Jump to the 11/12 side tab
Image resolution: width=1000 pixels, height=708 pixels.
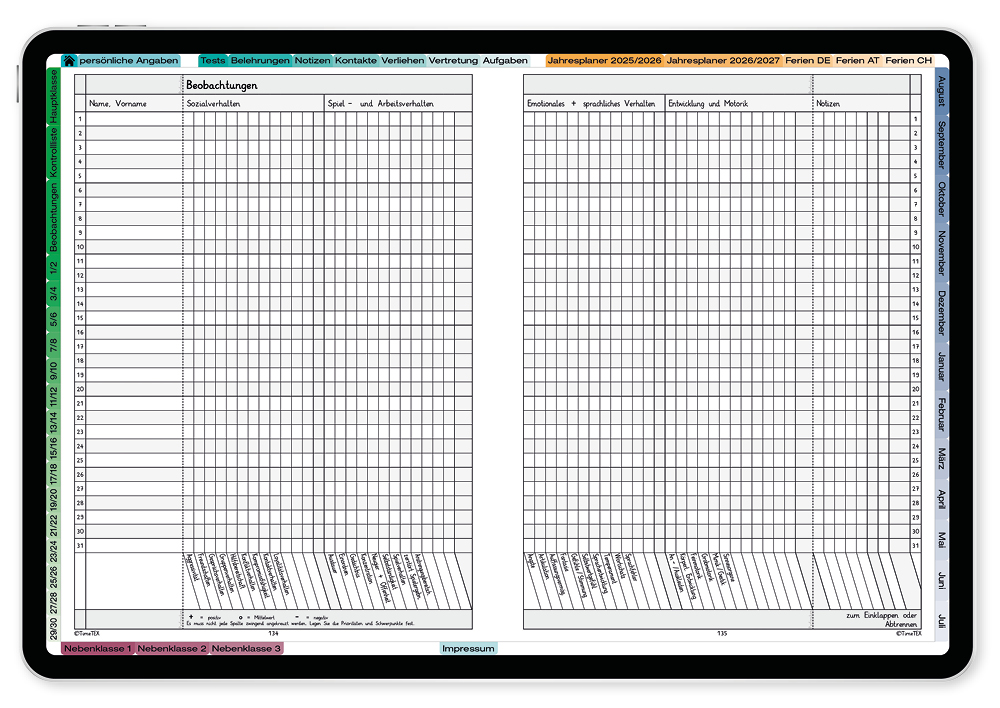tap(54, 397)
